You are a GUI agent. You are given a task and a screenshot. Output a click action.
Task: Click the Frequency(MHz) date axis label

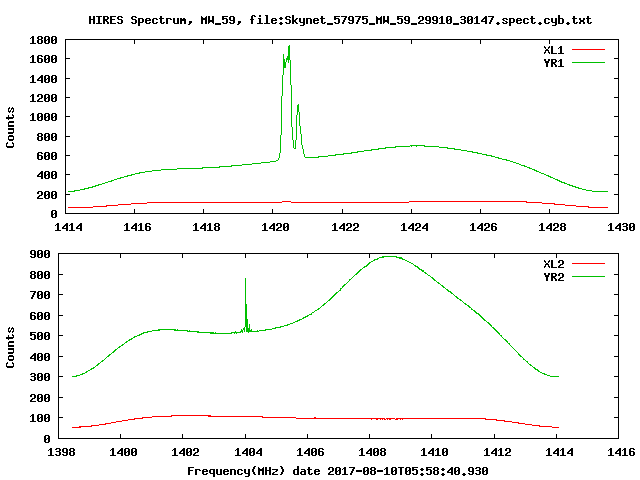338,471
